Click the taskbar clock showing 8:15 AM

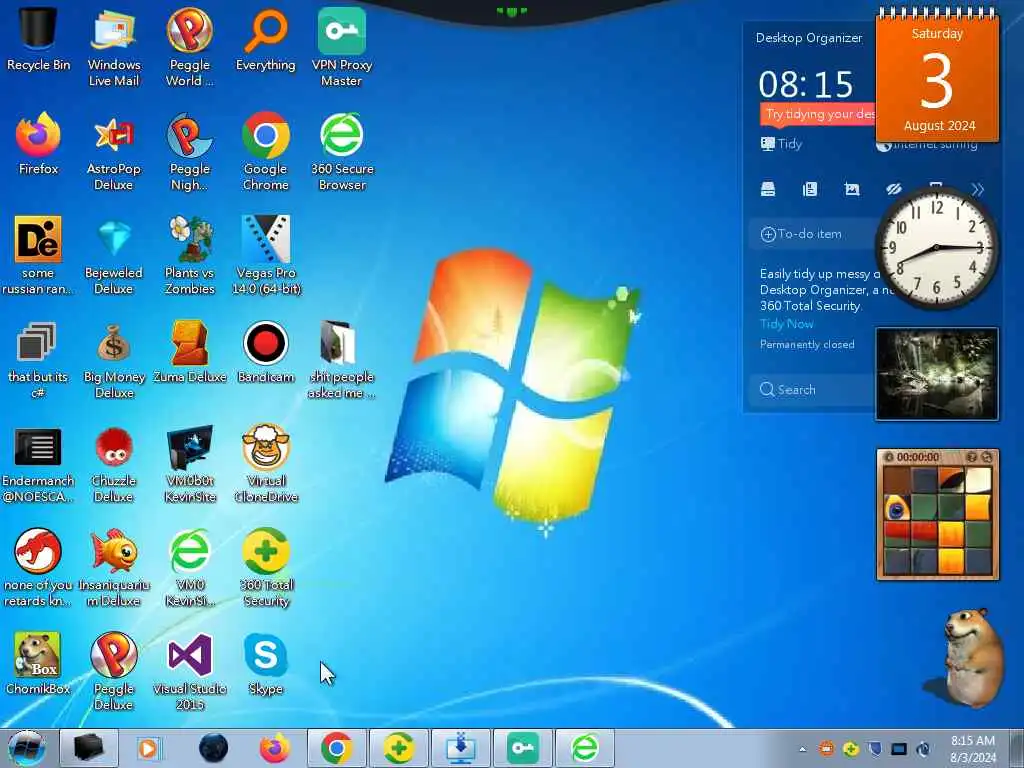pos(973,749)
